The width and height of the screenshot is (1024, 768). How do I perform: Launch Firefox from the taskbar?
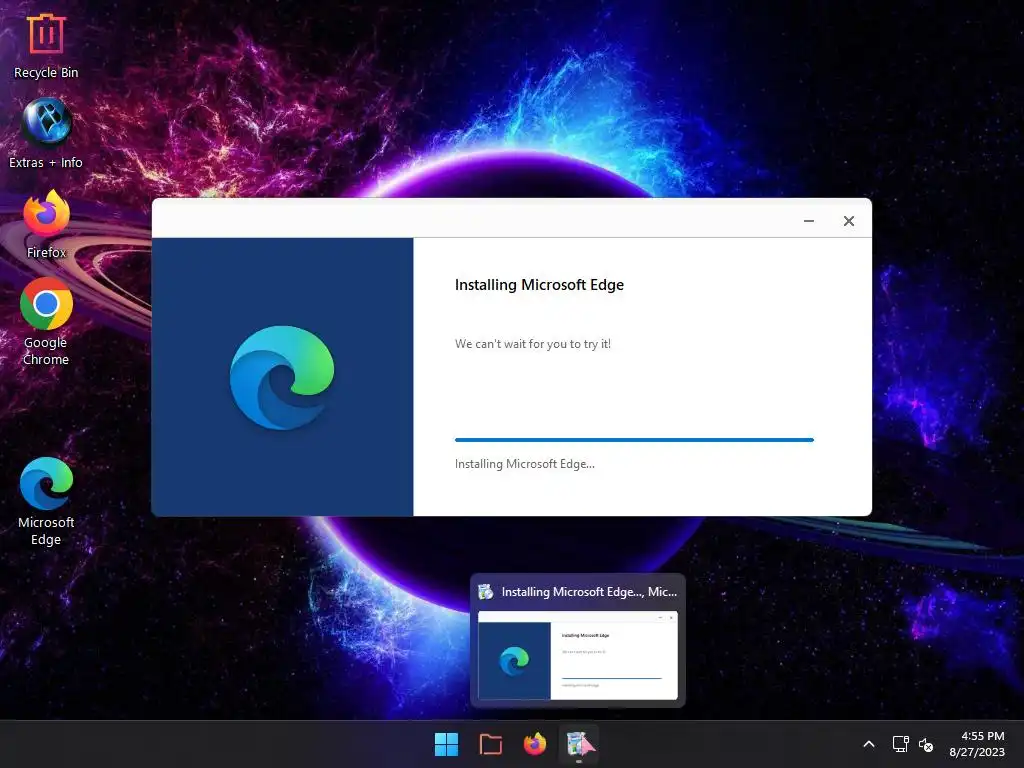click(535, 744)
